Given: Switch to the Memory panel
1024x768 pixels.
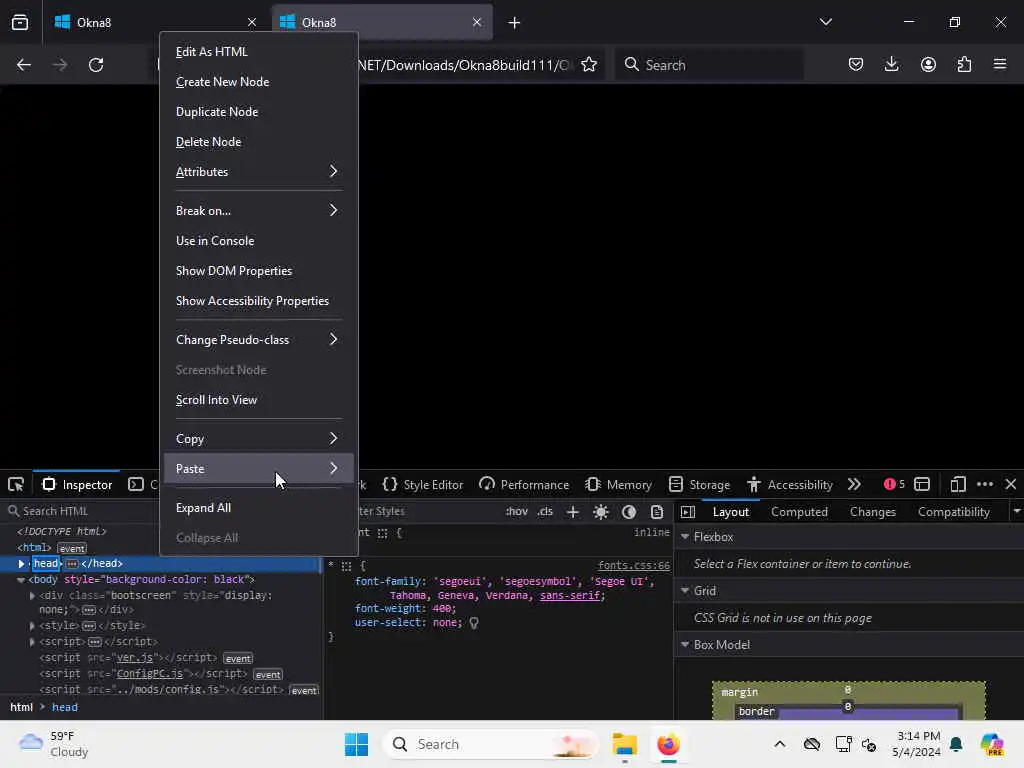Looking at the screenshot, I should (x=618, y=485).
